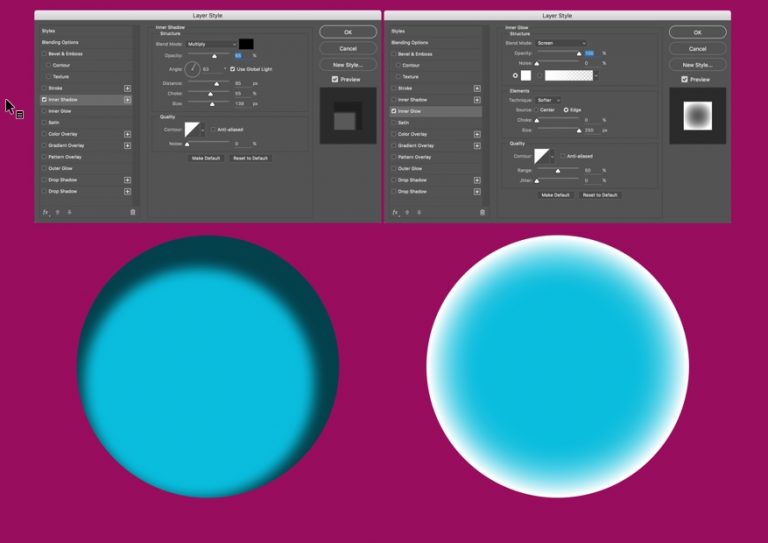Click the Angle dial in the Inner Shadow dialog

point(192,69)
